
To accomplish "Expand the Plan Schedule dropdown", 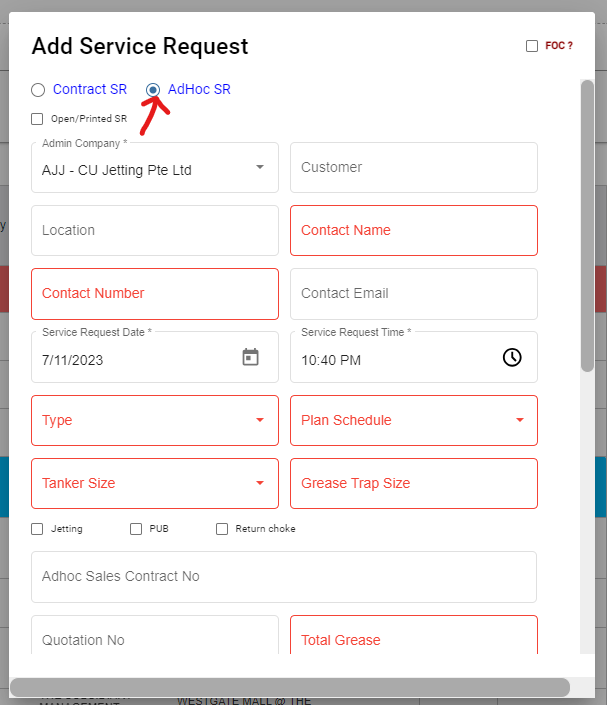I will (x=519, y=420).
